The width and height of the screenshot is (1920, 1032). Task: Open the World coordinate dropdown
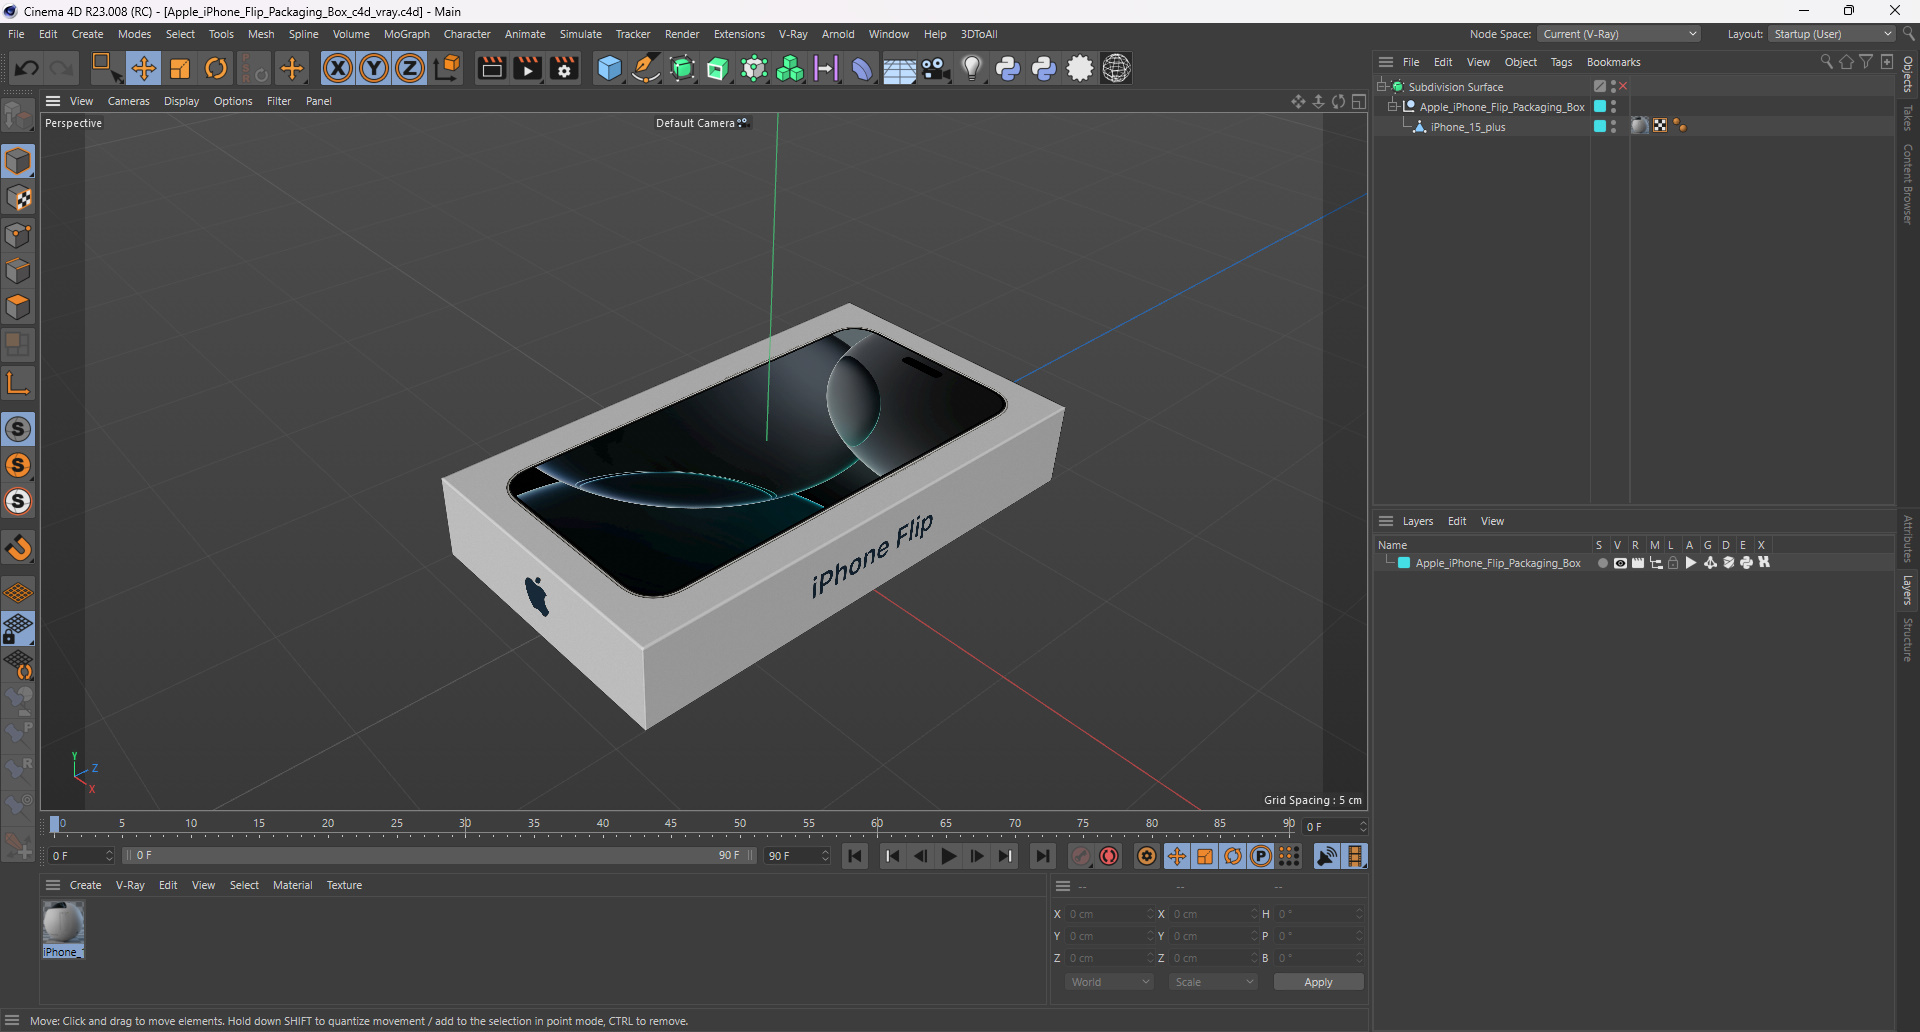coord(1109,982)
